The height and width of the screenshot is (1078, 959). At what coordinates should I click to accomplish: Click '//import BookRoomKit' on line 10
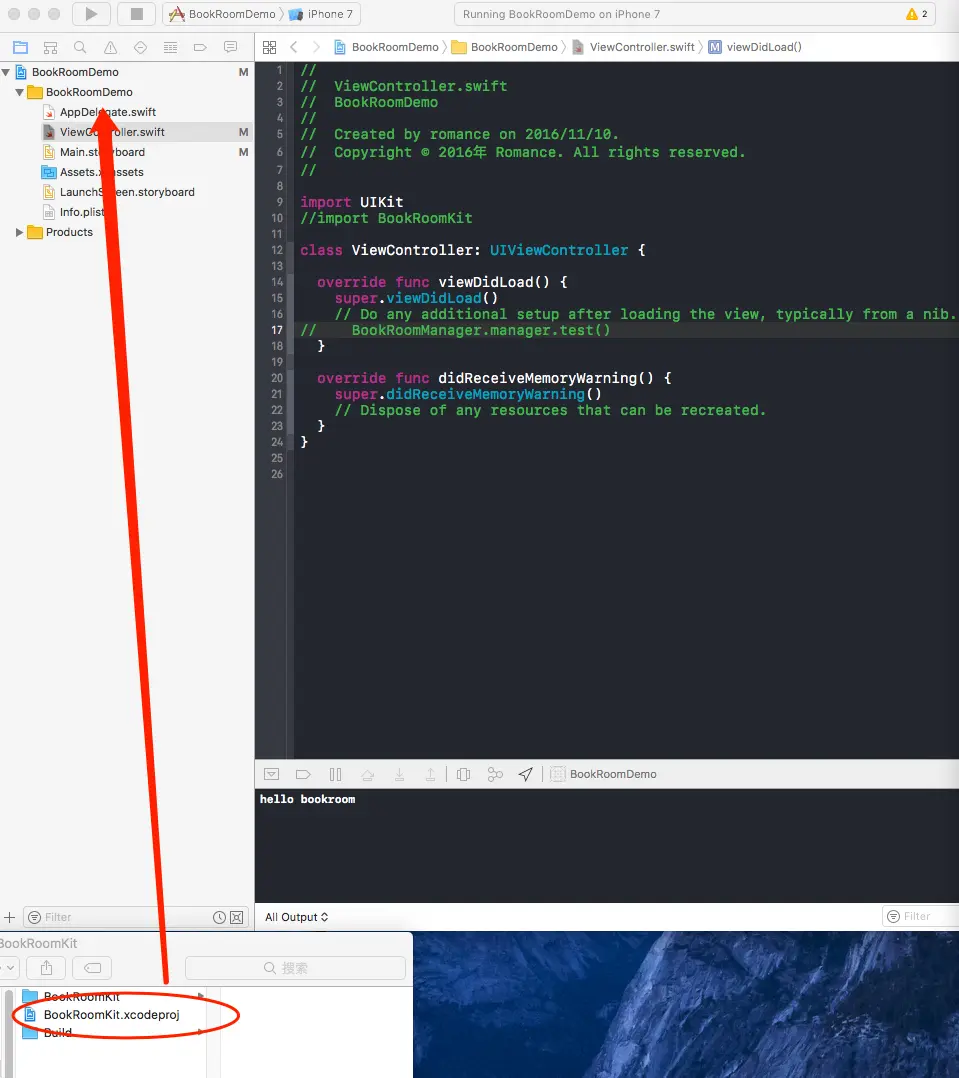tap(386, 218)
